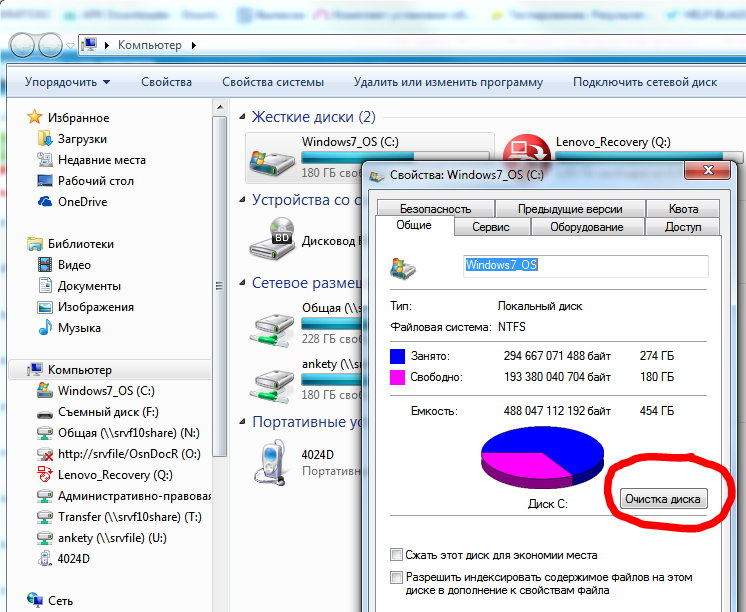Enable Разрешить индексировать содержимое checkbox
This screenshot has height=612, width=746.
click(396, 577)
